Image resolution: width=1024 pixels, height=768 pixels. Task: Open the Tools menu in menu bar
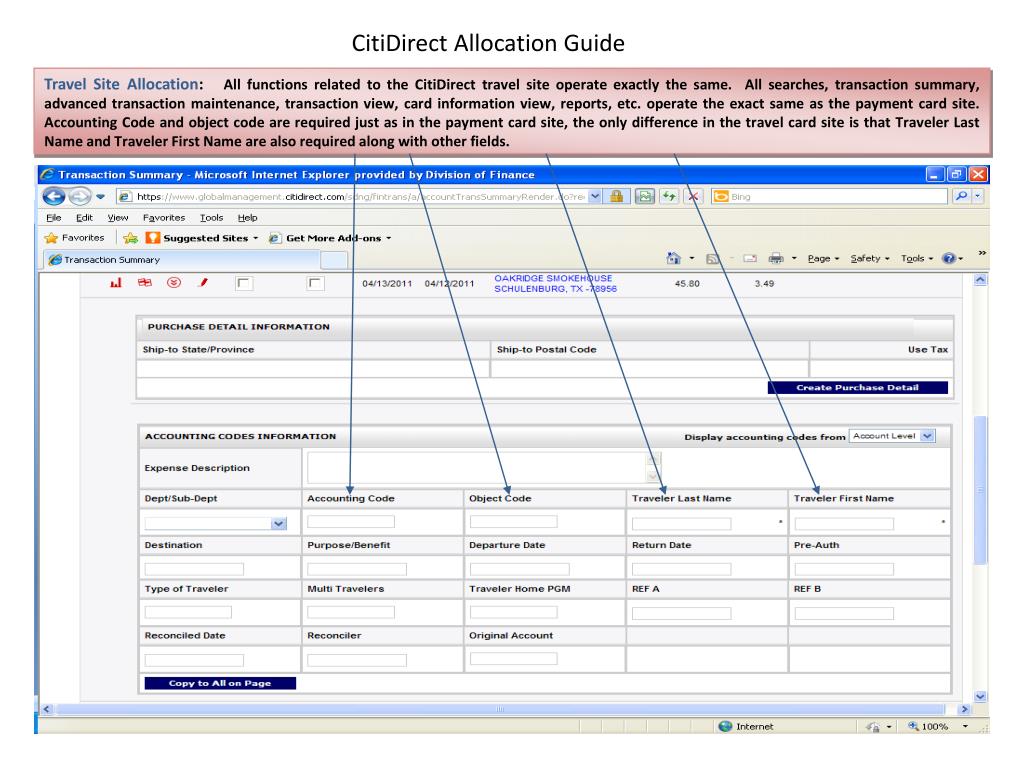coord(211,217)
